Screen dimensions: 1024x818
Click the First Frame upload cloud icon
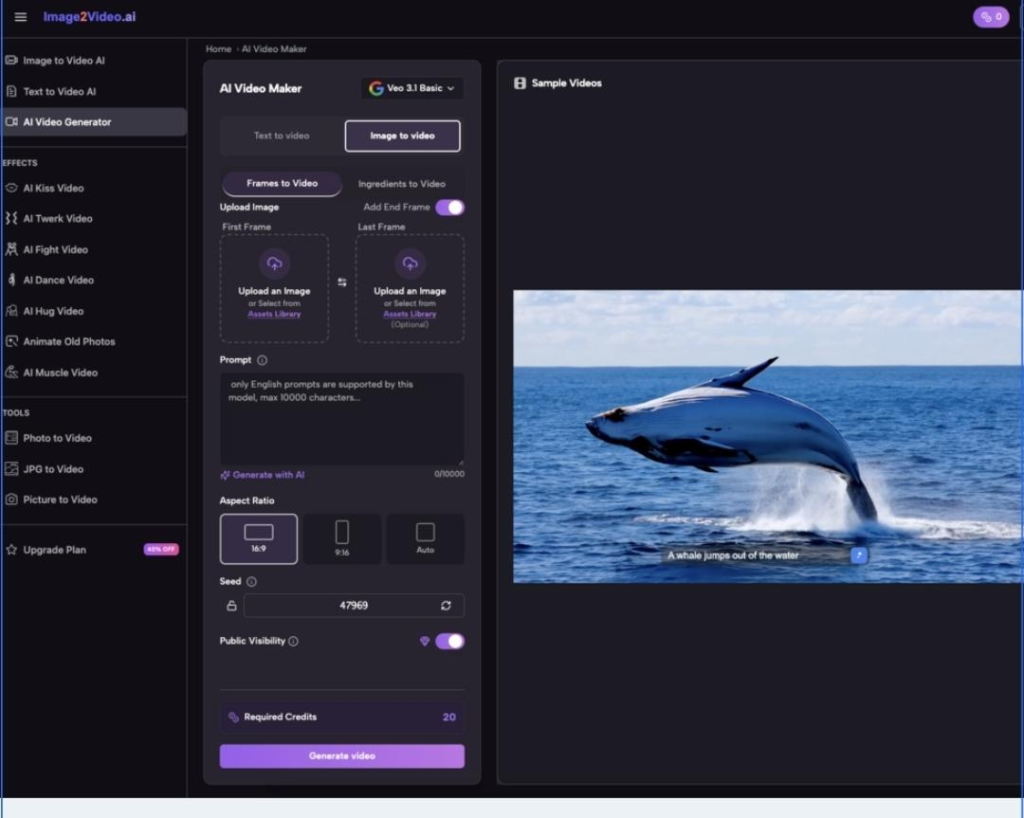274,264
